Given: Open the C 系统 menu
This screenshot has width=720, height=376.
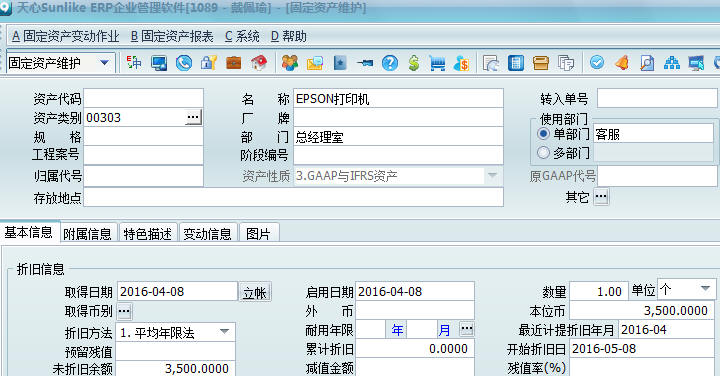Looking at the screenshot, I should 242,36.
